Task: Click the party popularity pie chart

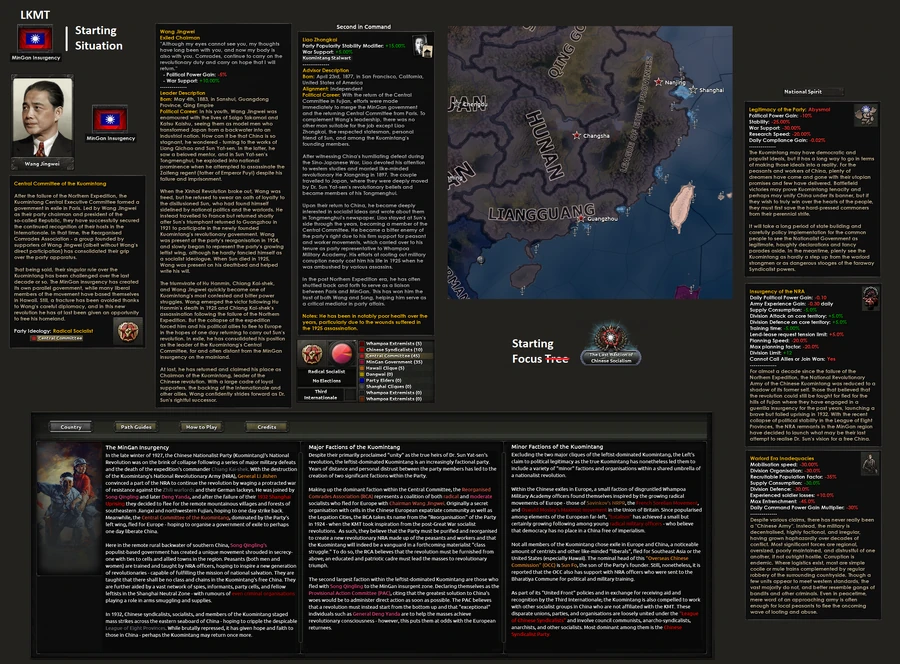Action: 341,352
